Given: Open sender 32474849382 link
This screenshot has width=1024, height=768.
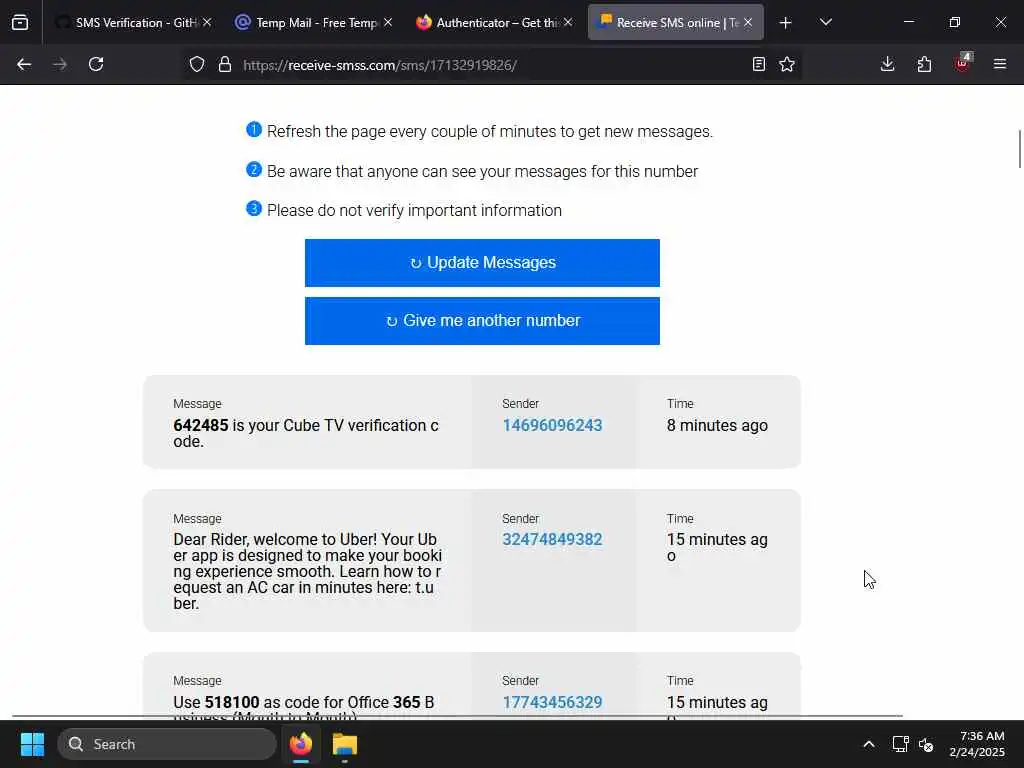Looking at the screenshot, I should tap(552, 540).
